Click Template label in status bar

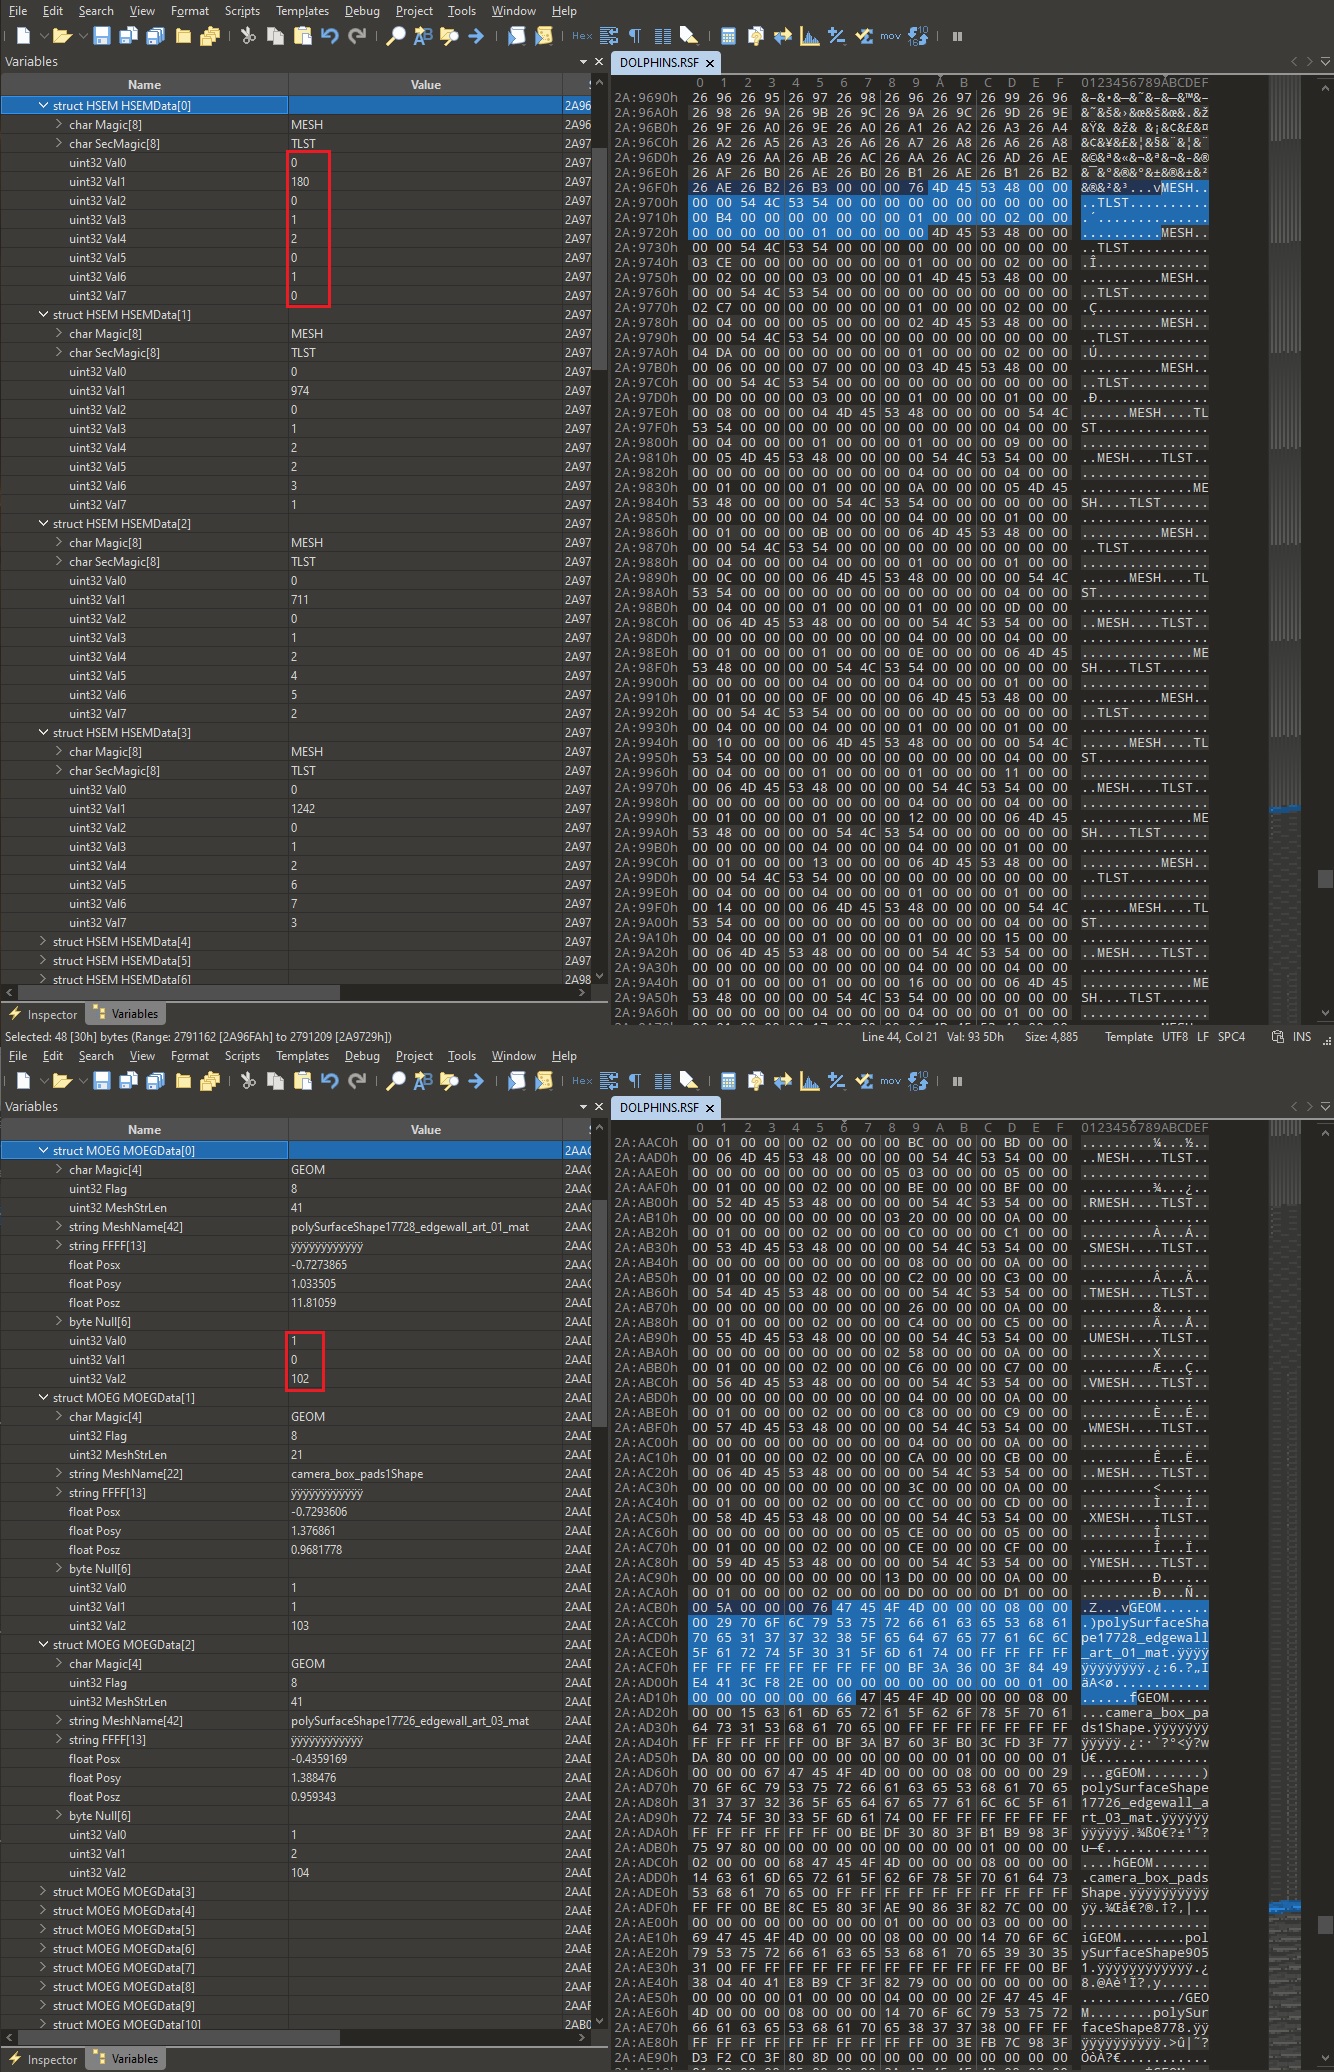coord(1128,1037)
